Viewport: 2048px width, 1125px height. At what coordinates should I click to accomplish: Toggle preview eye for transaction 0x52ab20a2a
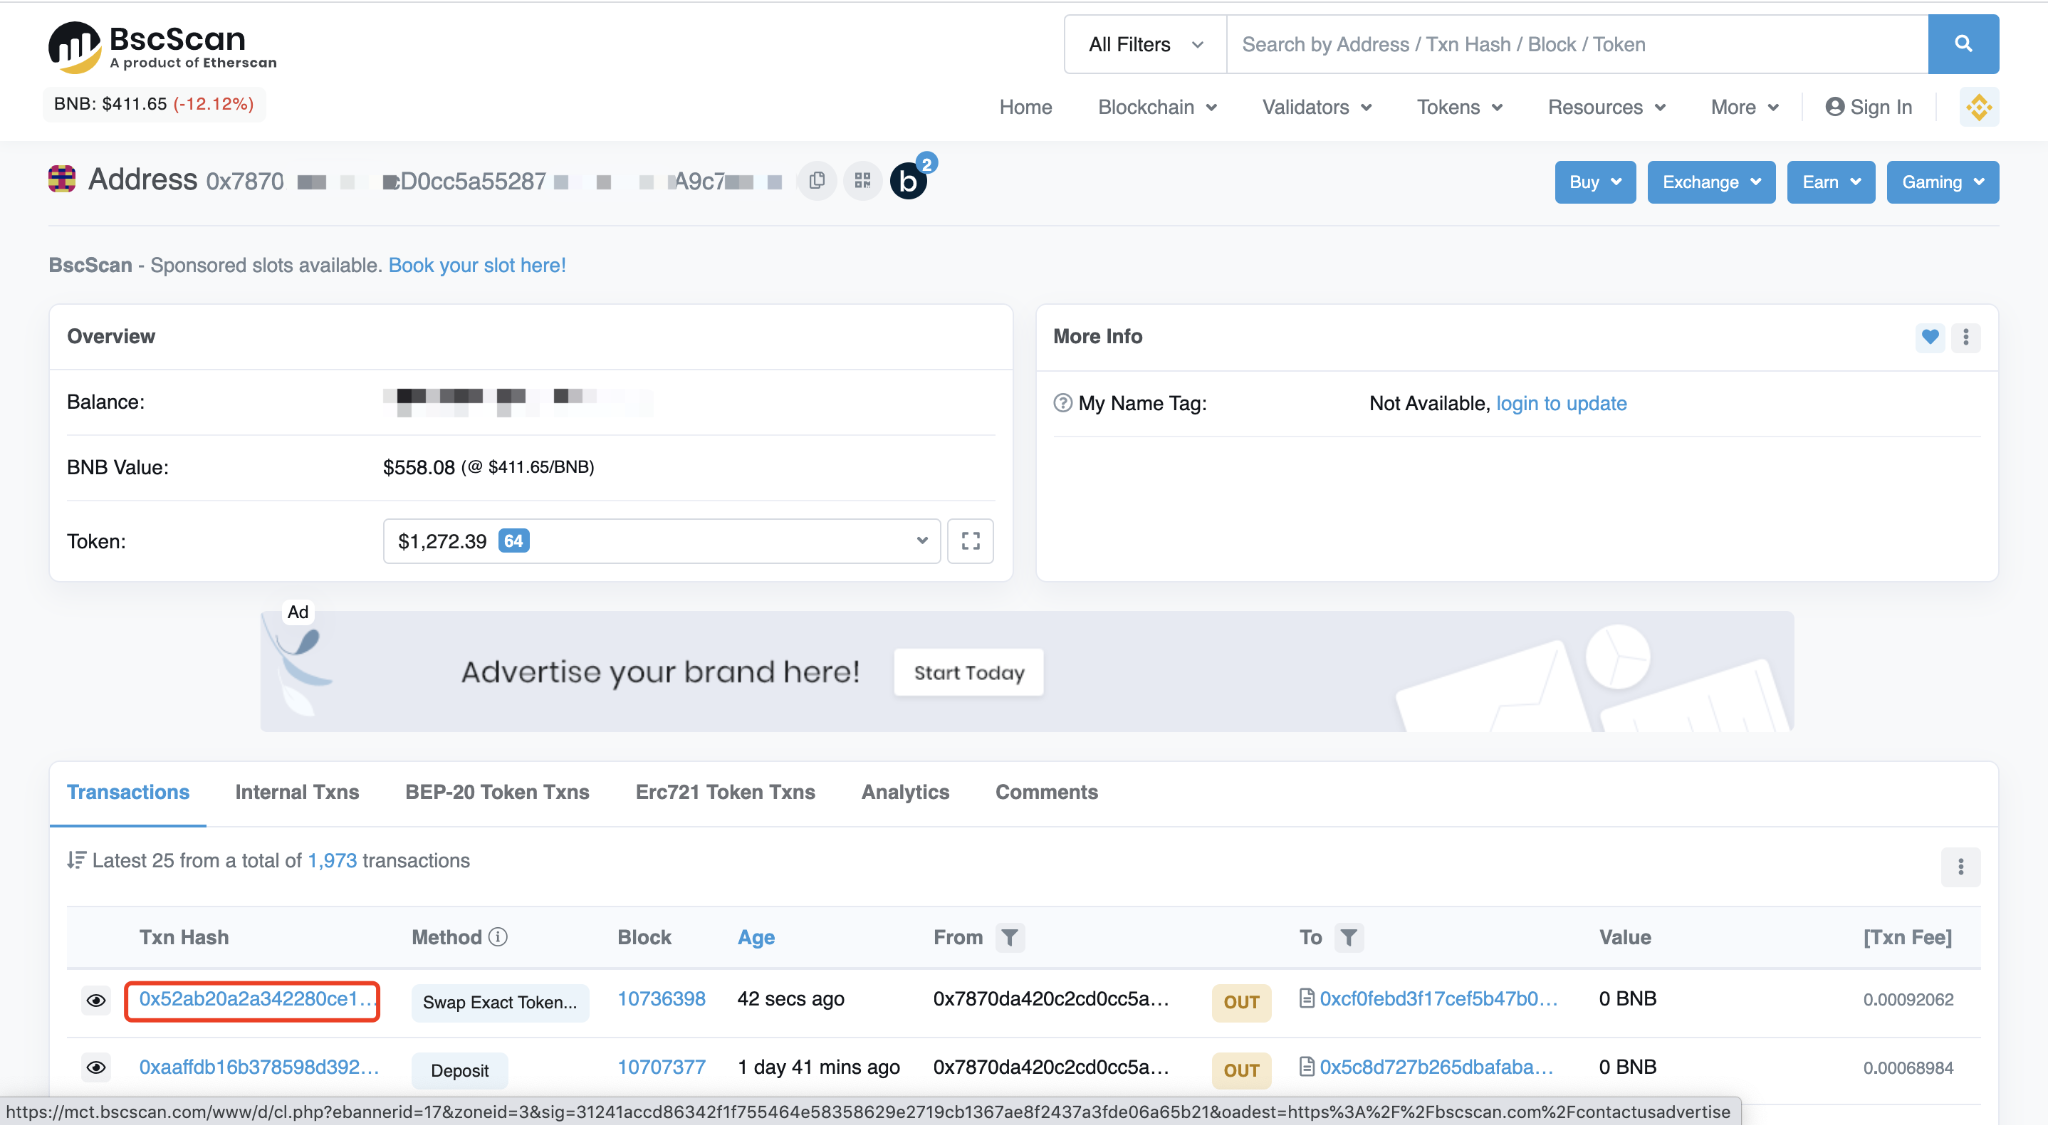pyautogui.click(x=96, y=1000)
